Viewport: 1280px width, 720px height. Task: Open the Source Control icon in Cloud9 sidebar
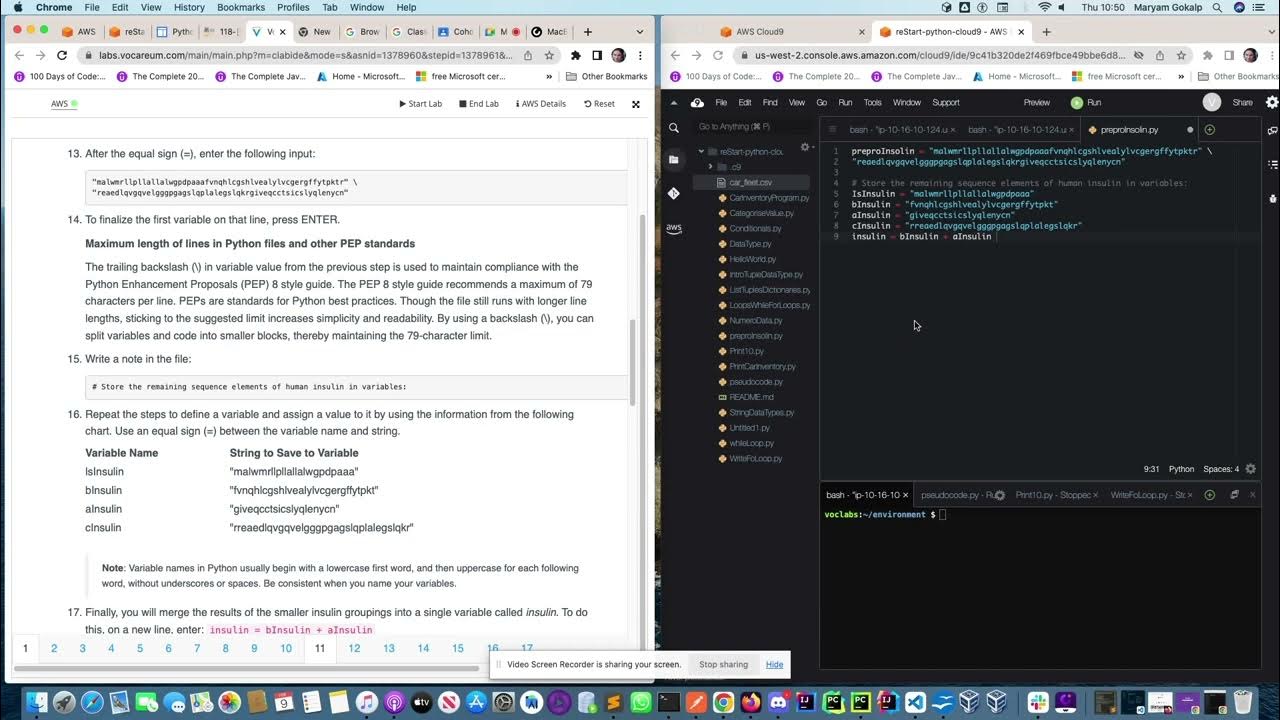click(674, 193)
